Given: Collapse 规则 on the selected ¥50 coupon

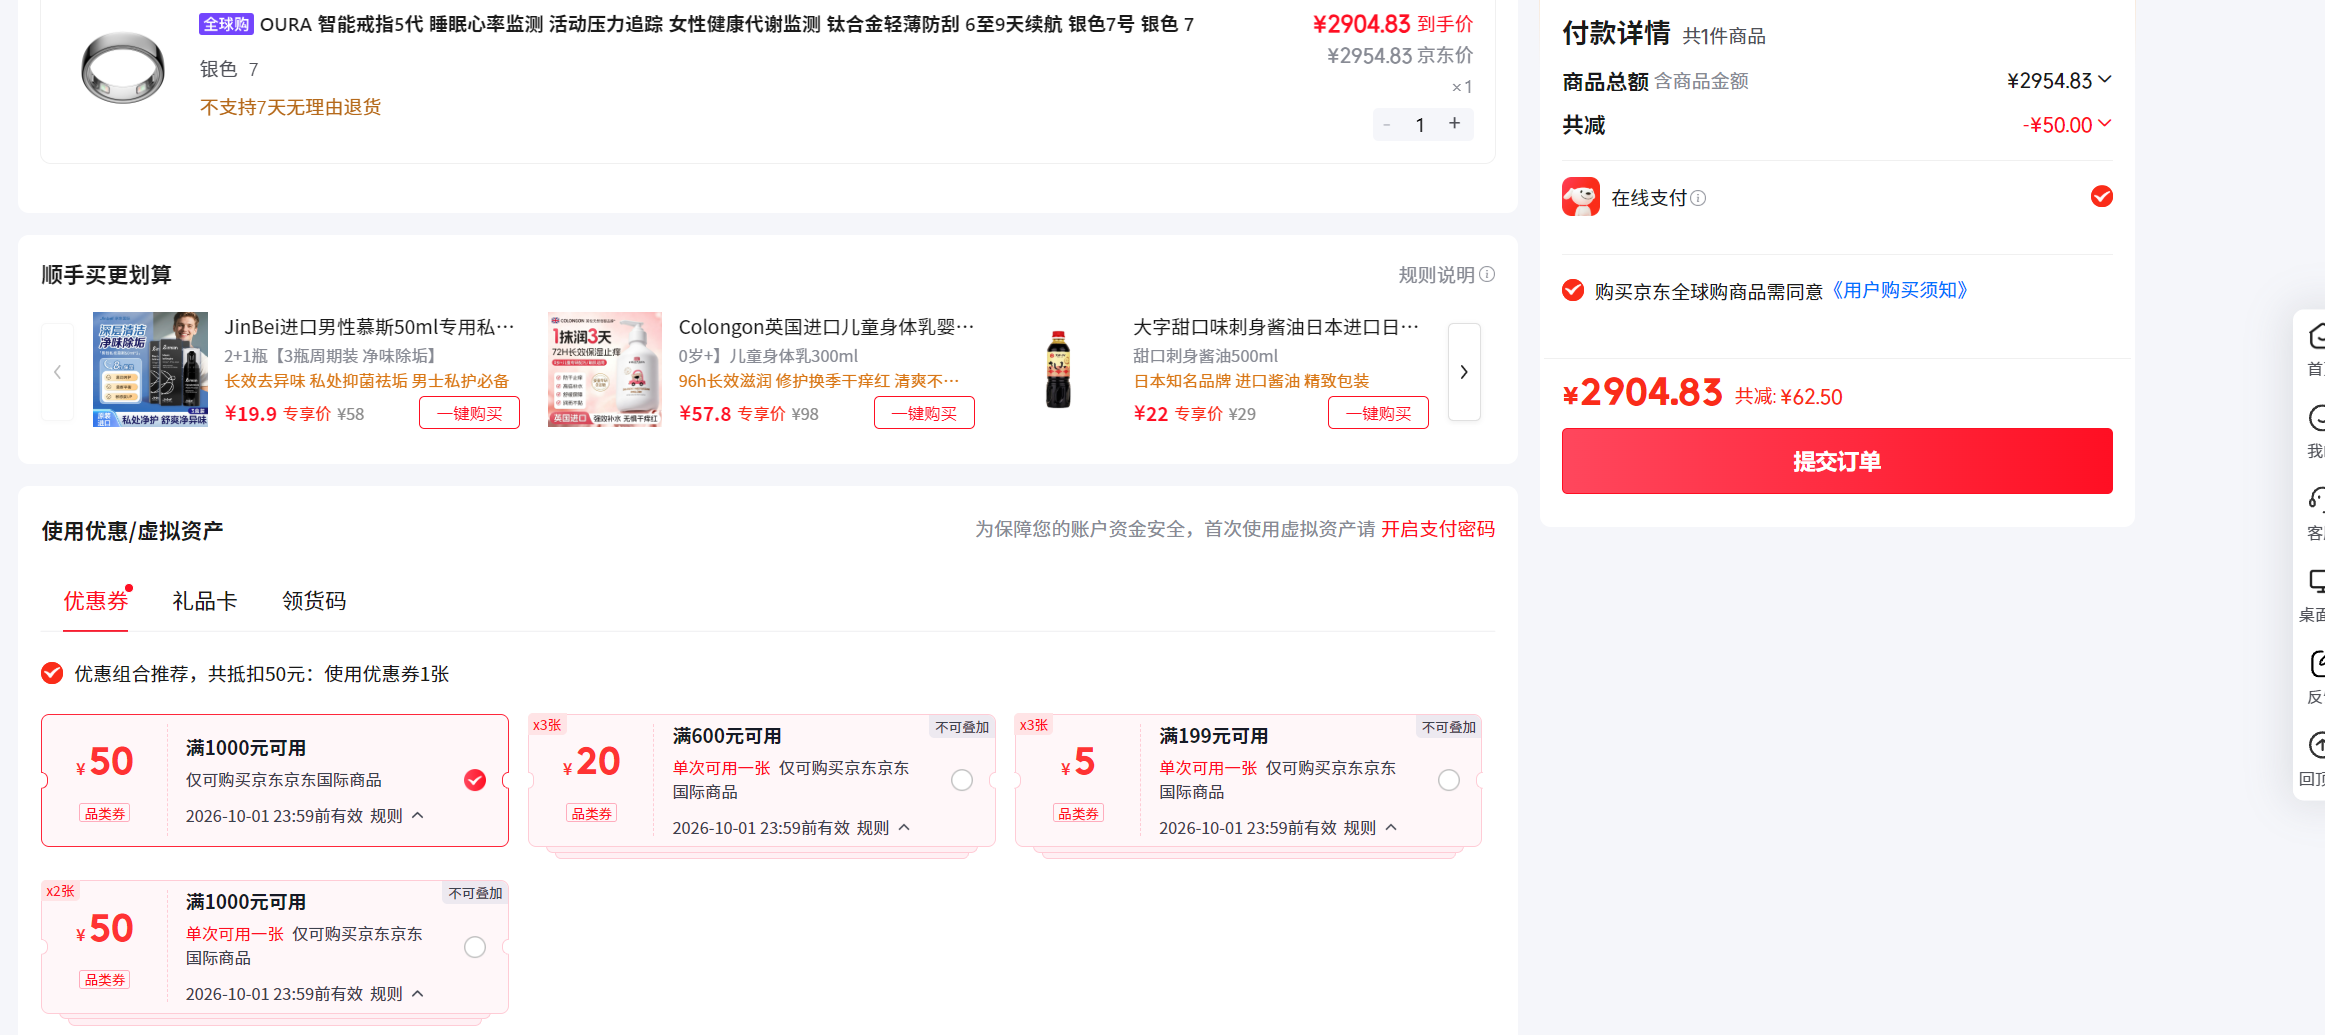Looking at the screenshot, I should tap(398, 816).
